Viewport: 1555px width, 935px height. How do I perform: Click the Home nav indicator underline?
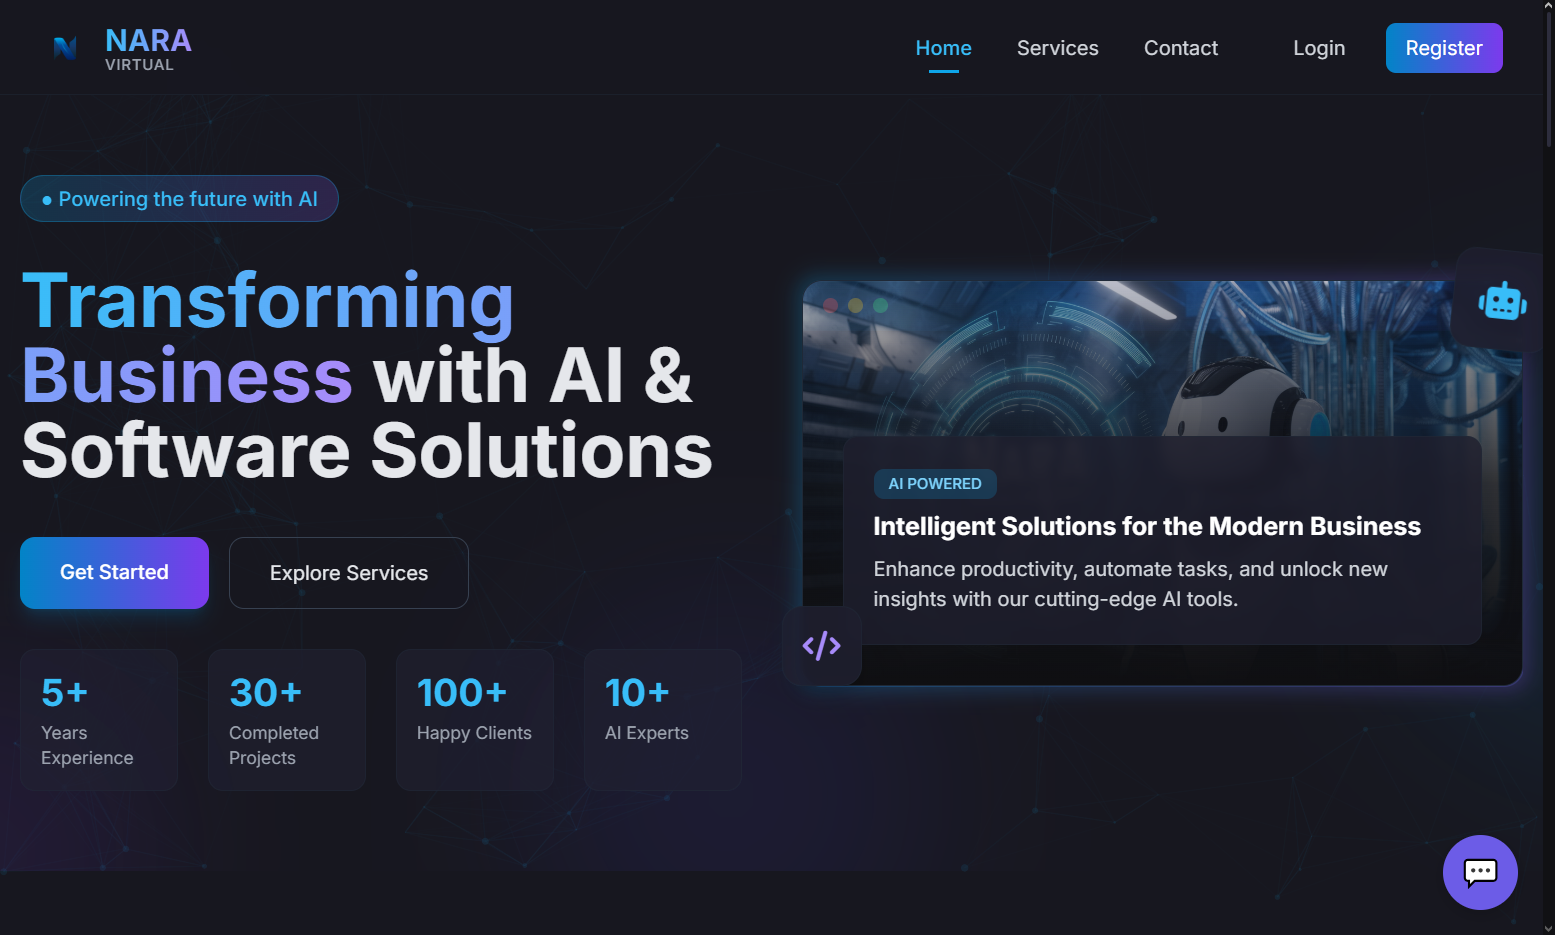tap(942, 69)
